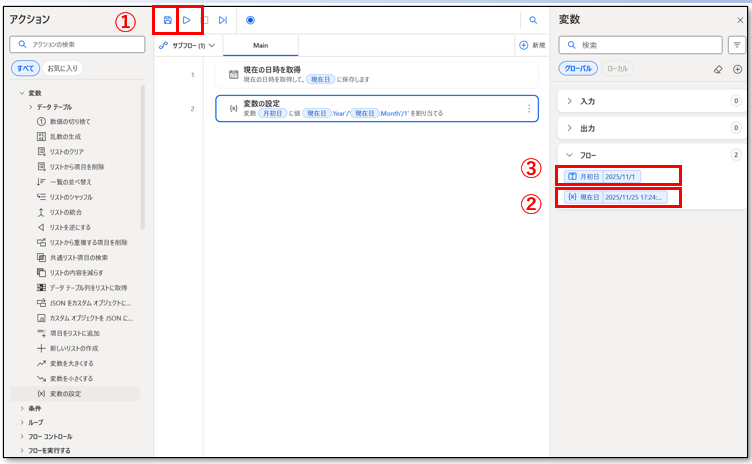
Task: Open the サブフロー dropdown
Action: click(188, 46)
